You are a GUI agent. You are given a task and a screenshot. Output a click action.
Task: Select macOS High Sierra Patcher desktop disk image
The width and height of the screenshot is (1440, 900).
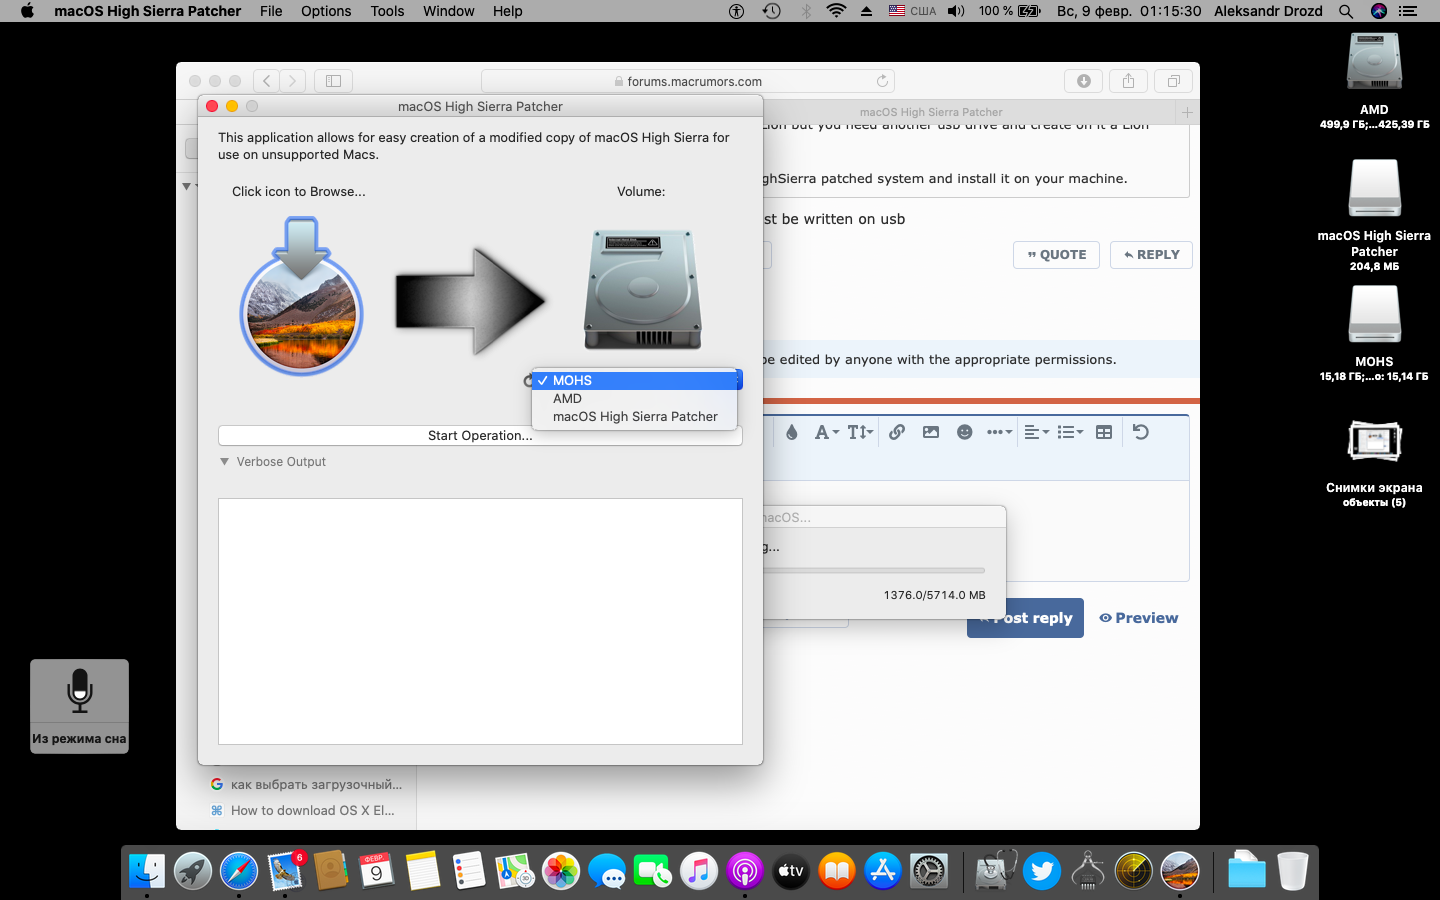[x=1374, y=189]
